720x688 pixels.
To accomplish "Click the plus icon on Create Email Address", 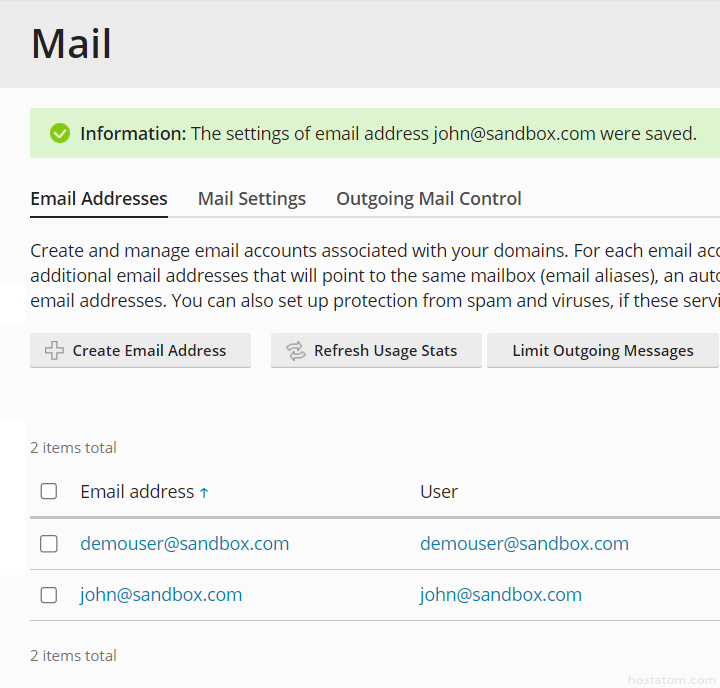I will click(55, 351).
